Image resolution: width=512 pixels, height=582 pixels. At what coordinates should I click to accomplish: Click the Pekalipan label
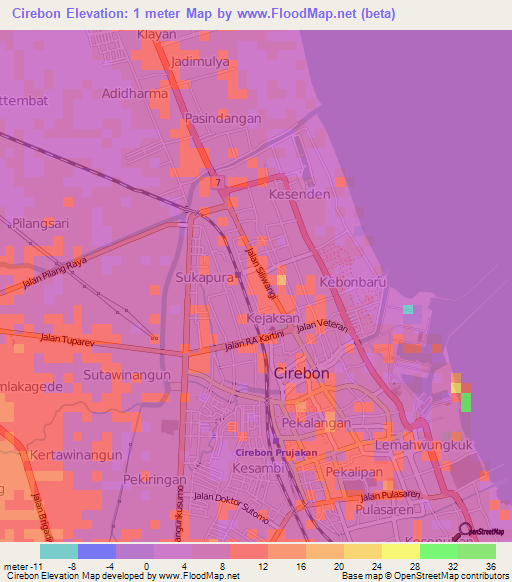pyautogui.click(x=354, y=472)
